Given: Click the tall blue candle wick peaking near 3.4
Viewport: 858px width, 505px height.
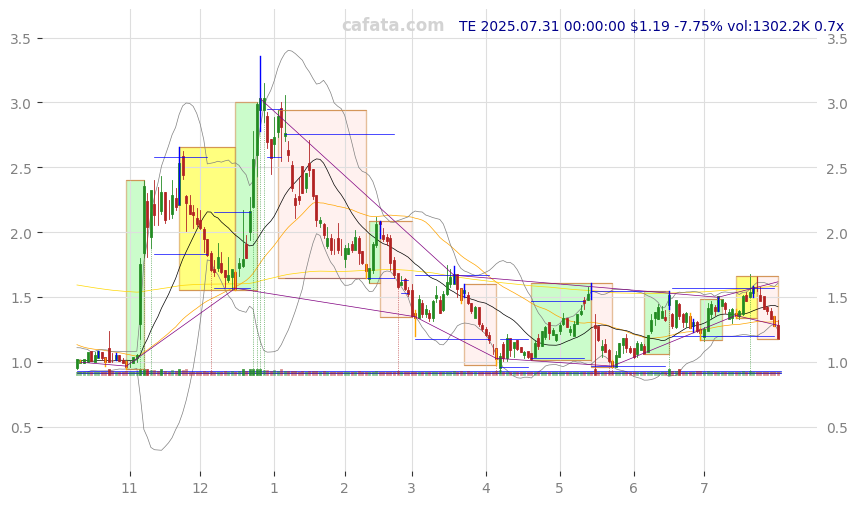Looking at the screenshot, I should pos(260,93).
